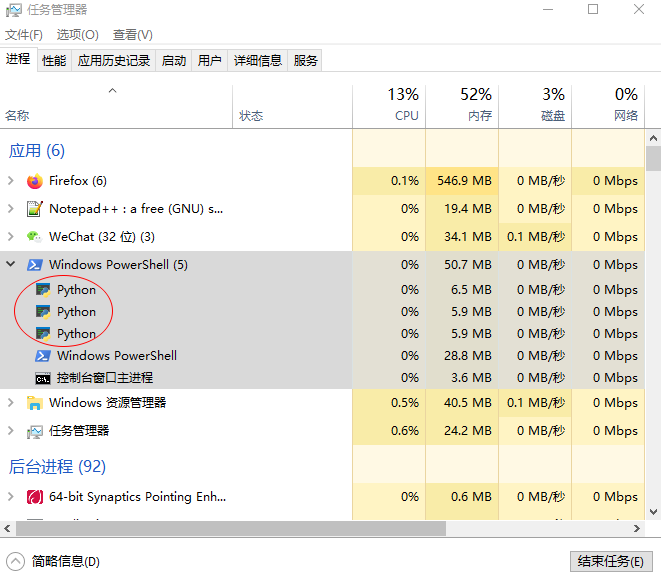The image size is (661, 583).
Task: Click the WeChat application icon
Action: click(35, 237)
